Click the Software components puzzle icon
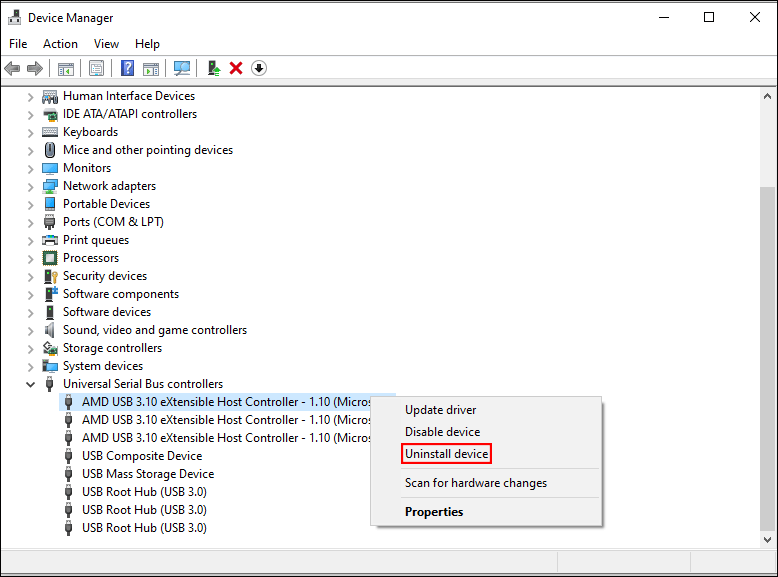The image size is (778, 577). tap(51, 294)
